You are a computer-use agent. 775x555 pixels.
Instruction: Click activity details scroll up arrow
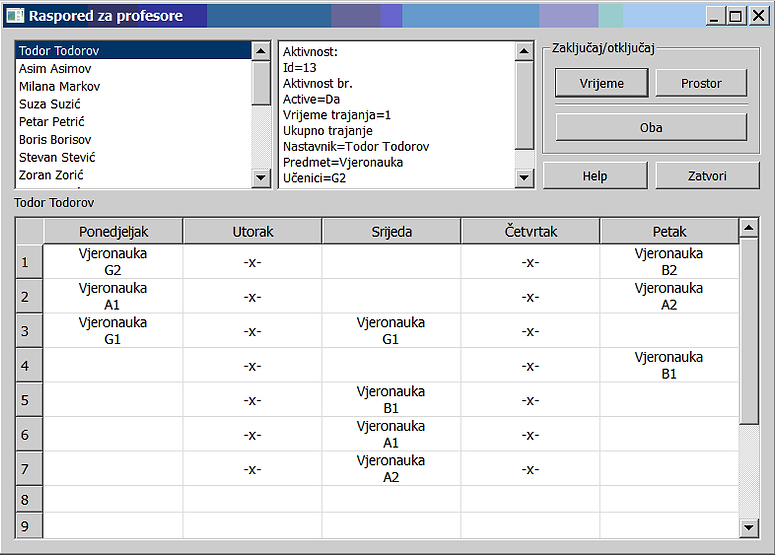(524, 51)
